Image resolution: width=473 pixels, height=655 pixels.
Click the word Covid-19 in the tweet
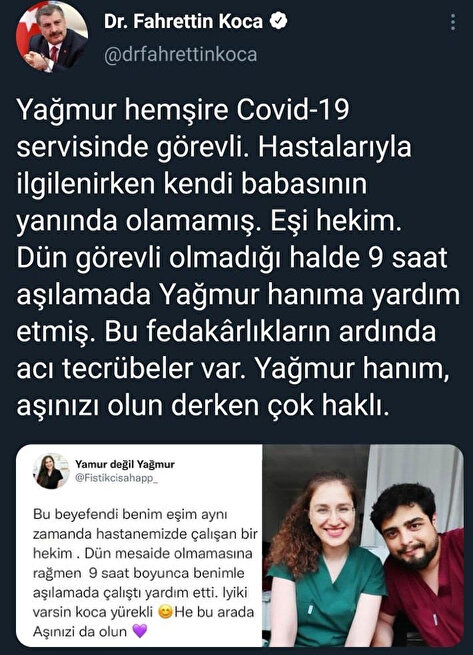click(292, 110)
